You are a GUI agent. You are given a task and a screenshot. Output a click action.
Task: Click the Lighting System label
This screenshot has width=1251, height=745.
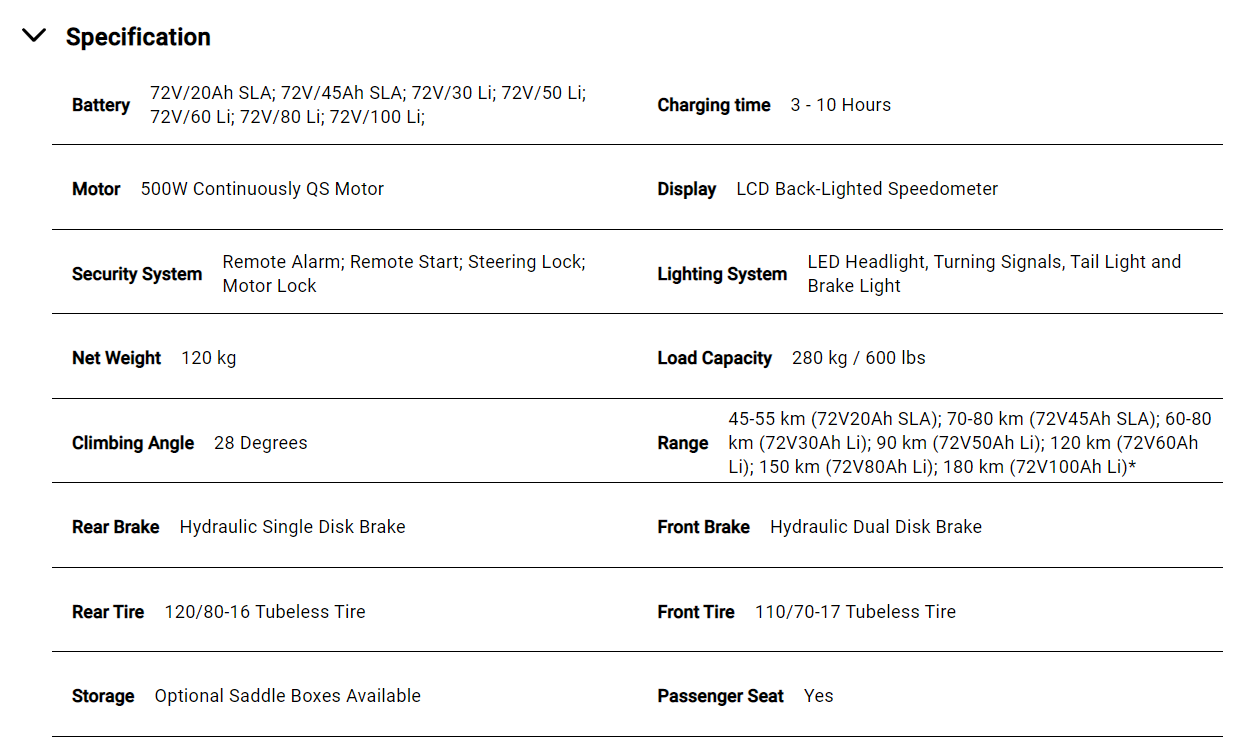click(722, 274)
